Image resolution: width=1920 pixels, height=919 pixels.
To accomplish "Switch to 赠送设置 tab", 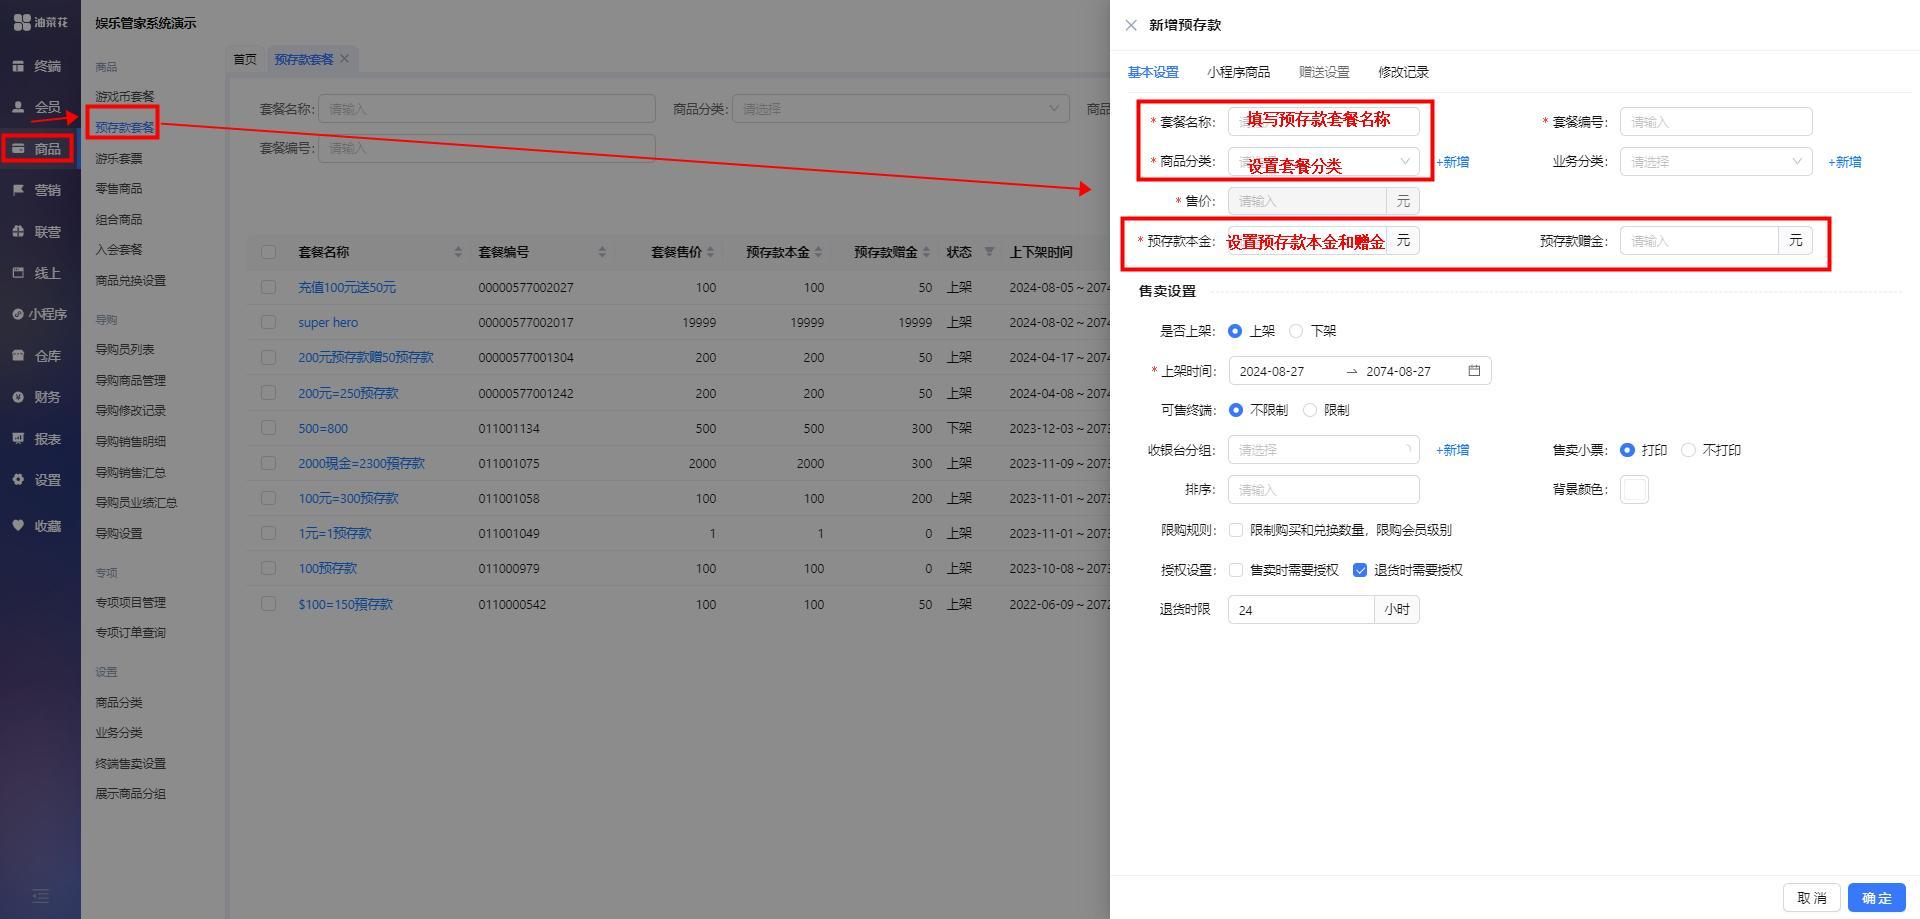I will 1324,72.
